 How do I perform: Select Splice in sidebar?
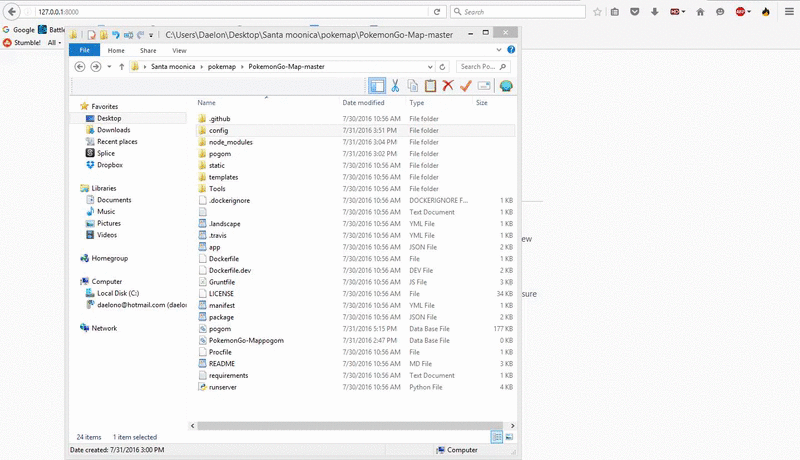coord(106,153)
